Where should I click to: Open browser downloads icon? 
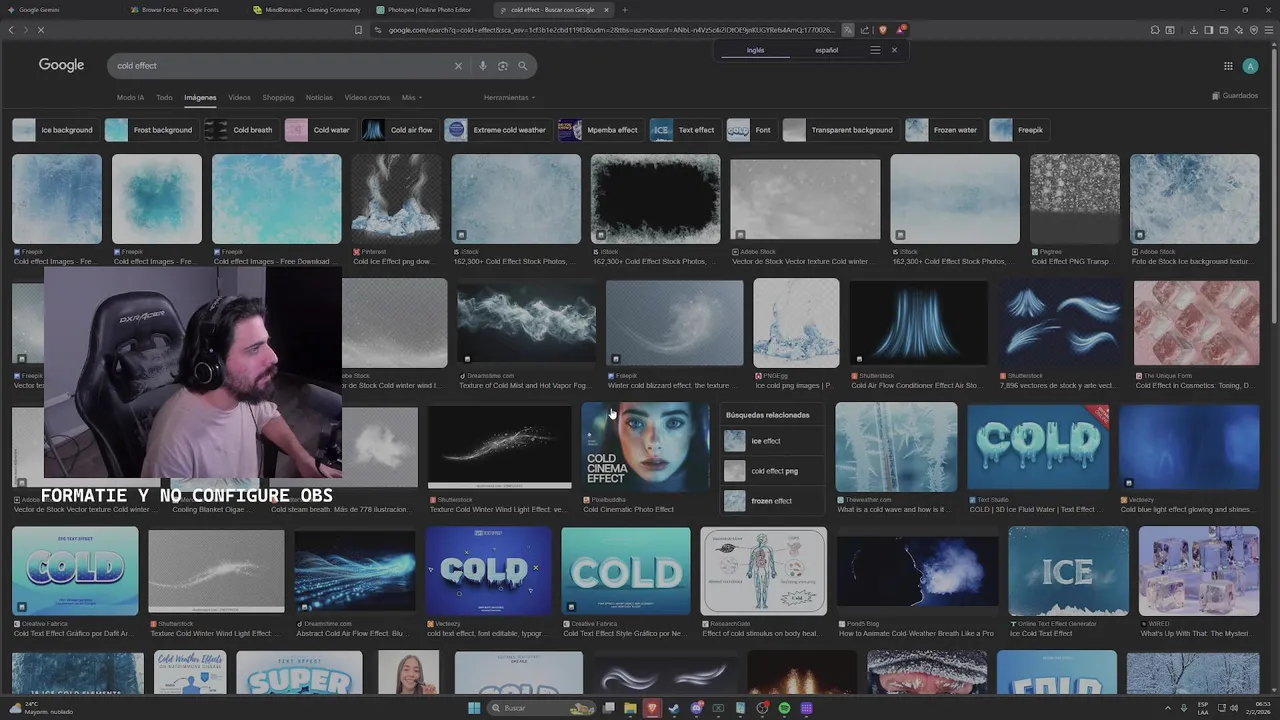pyautogui.click(x=1193, y=30)
